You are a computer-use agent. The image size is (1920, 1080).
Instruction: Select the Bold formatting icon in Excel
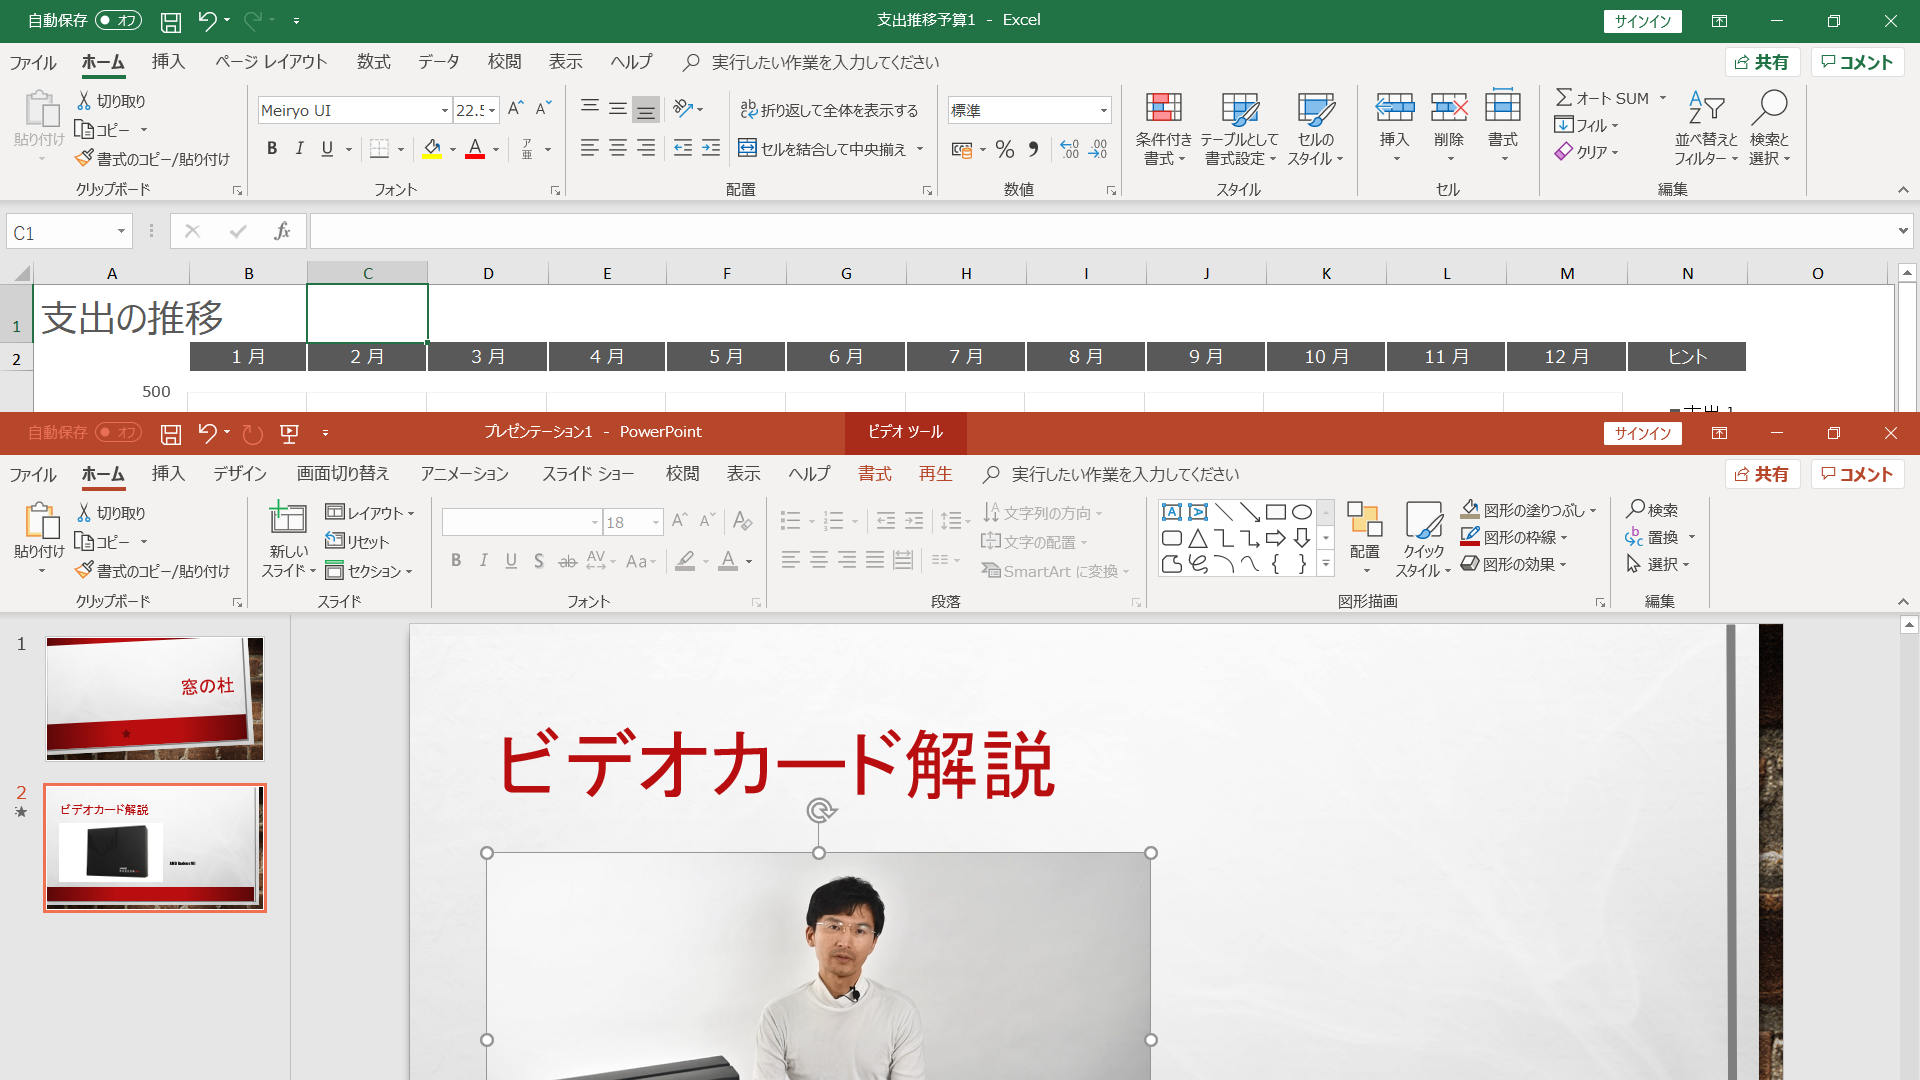(271, 148)
